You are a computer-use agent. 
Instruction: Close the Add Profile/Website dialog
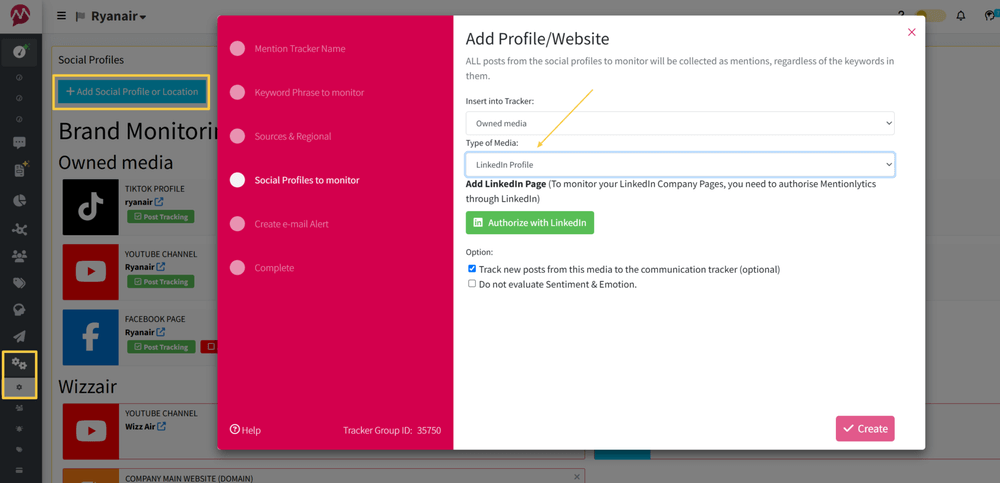tap(911, 32)
